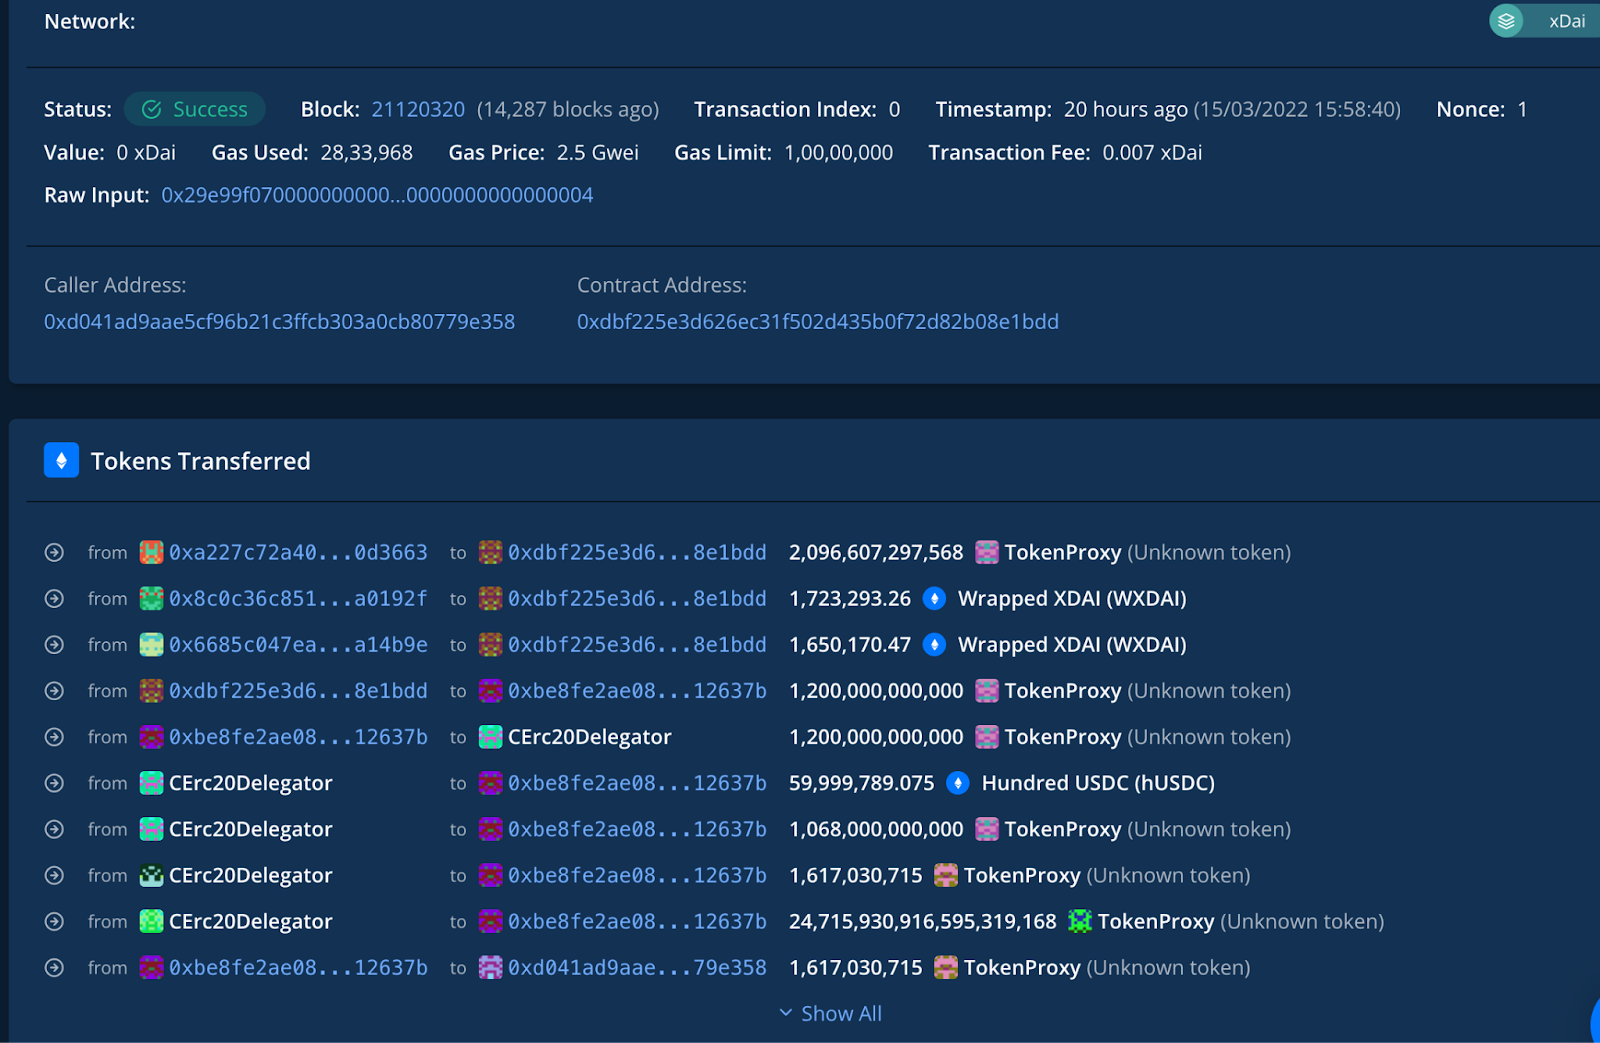Select amount 24,715,930,916,595,319,168

(923, 921)
